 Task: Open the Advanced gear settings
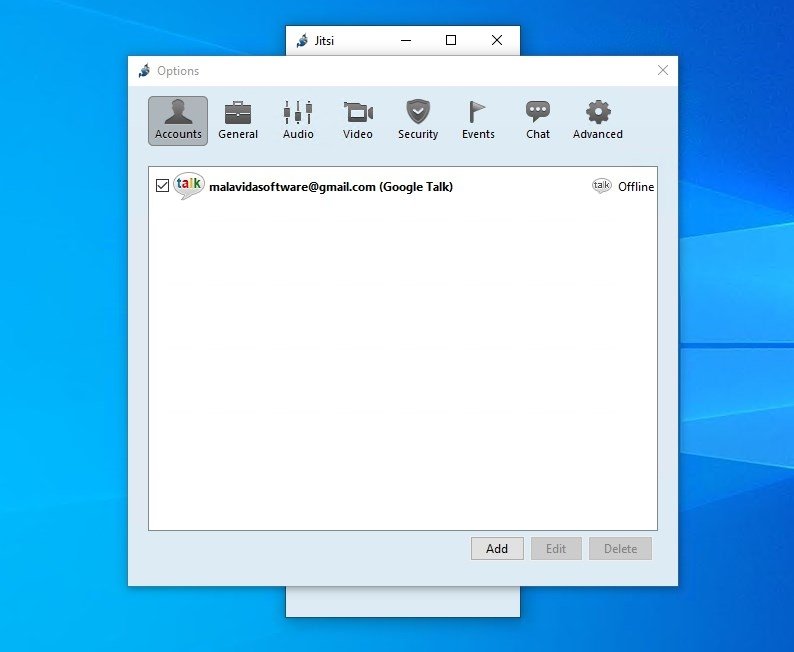click(598, 121)
